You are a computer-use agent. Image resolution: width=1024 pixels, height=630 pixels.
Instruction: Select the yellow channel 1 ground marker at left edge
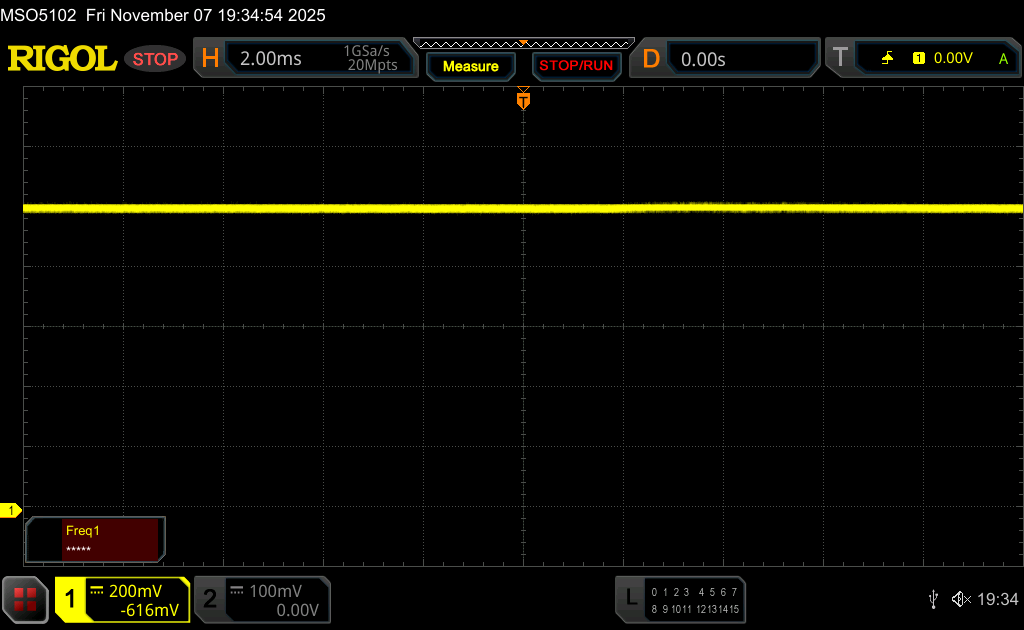11,511
